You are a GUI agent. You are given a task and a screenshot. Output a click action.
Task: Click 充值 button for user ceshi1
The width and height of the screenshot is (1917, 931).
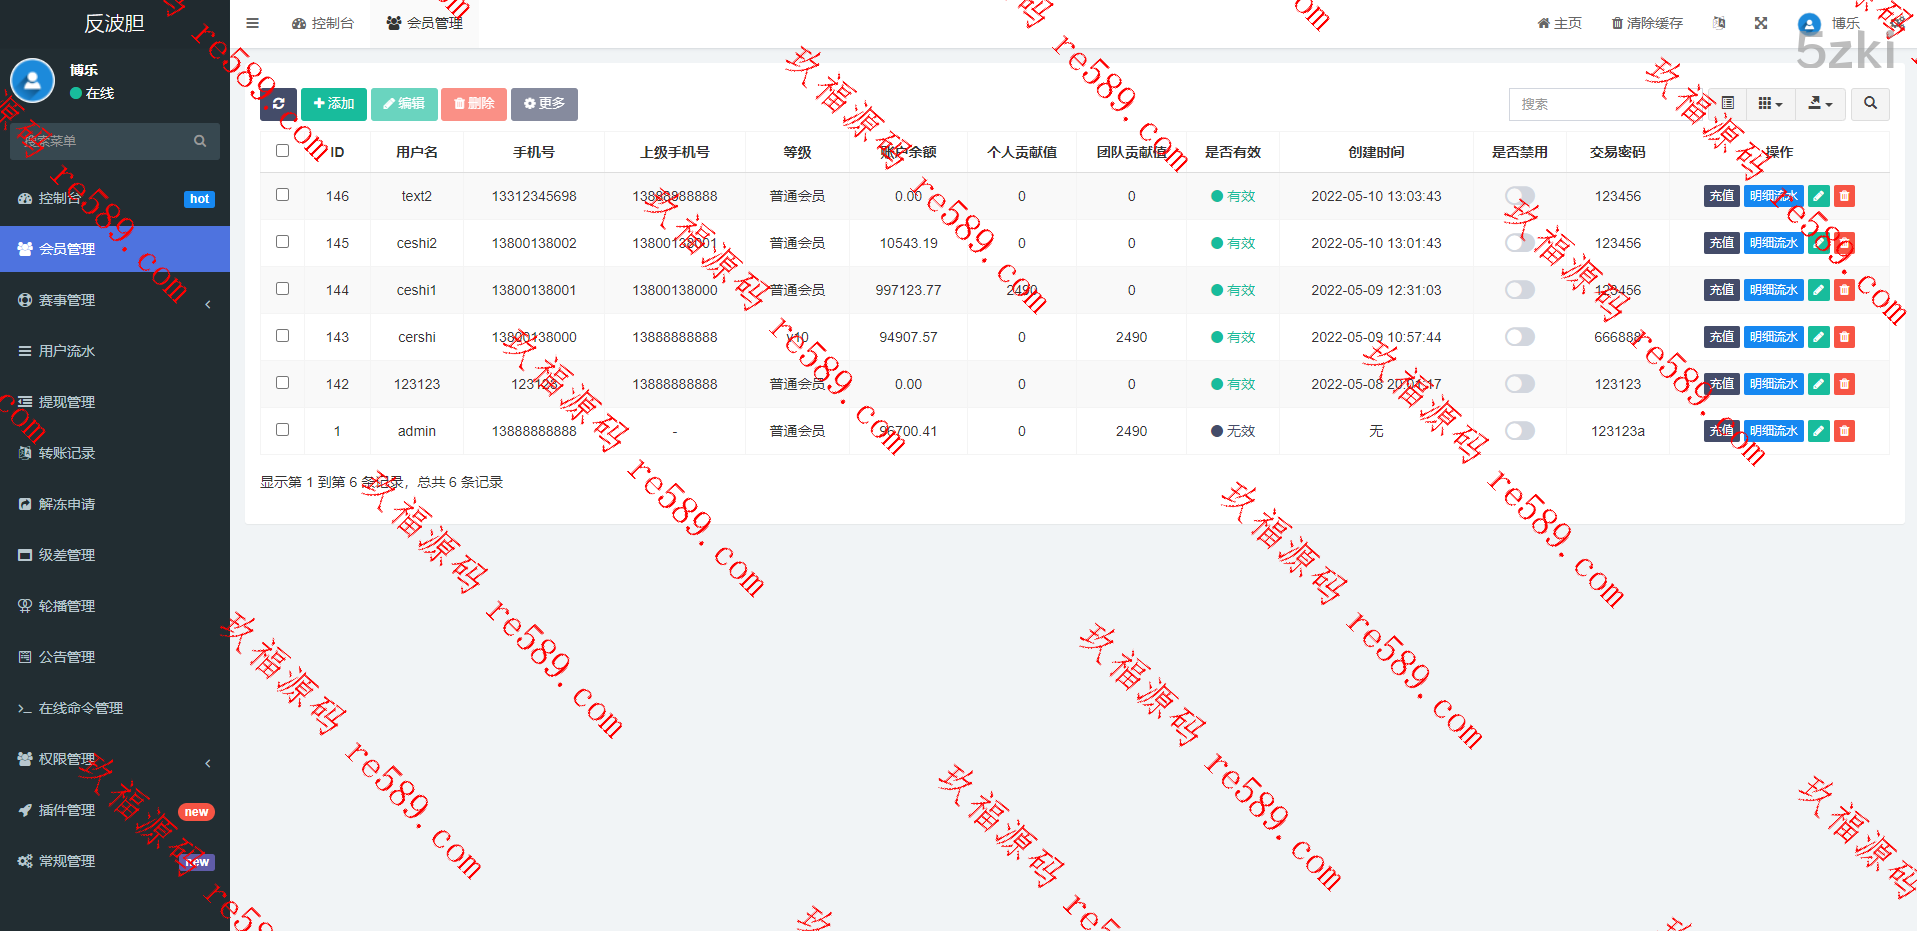(1720, 290)
